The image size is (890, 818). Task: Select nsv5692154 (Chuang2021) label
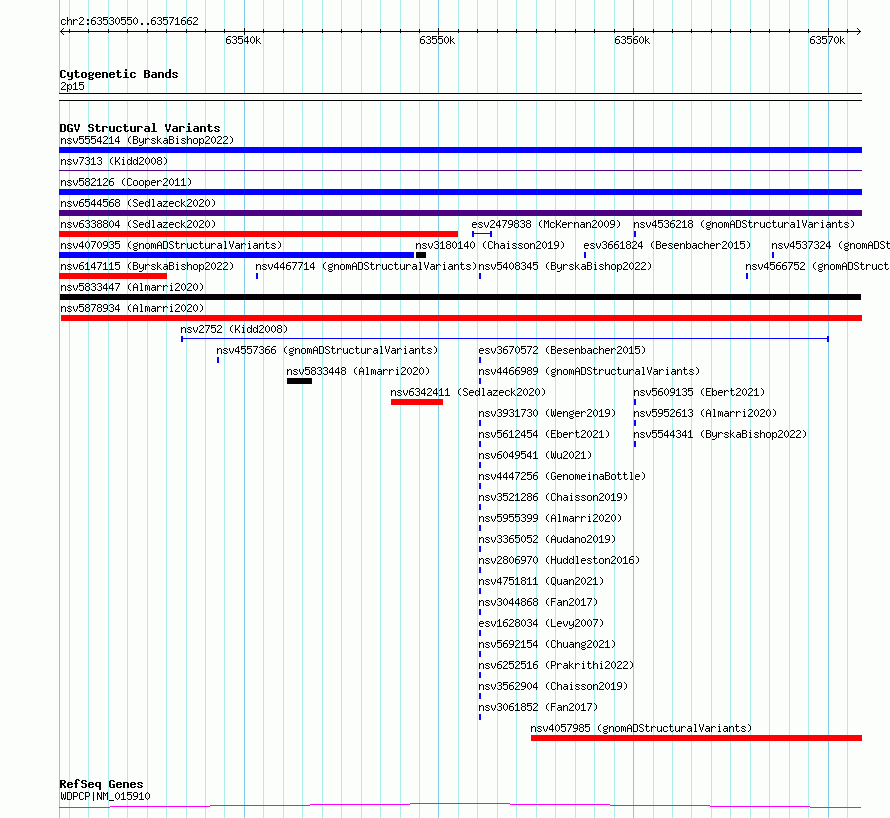pos(547,644)
